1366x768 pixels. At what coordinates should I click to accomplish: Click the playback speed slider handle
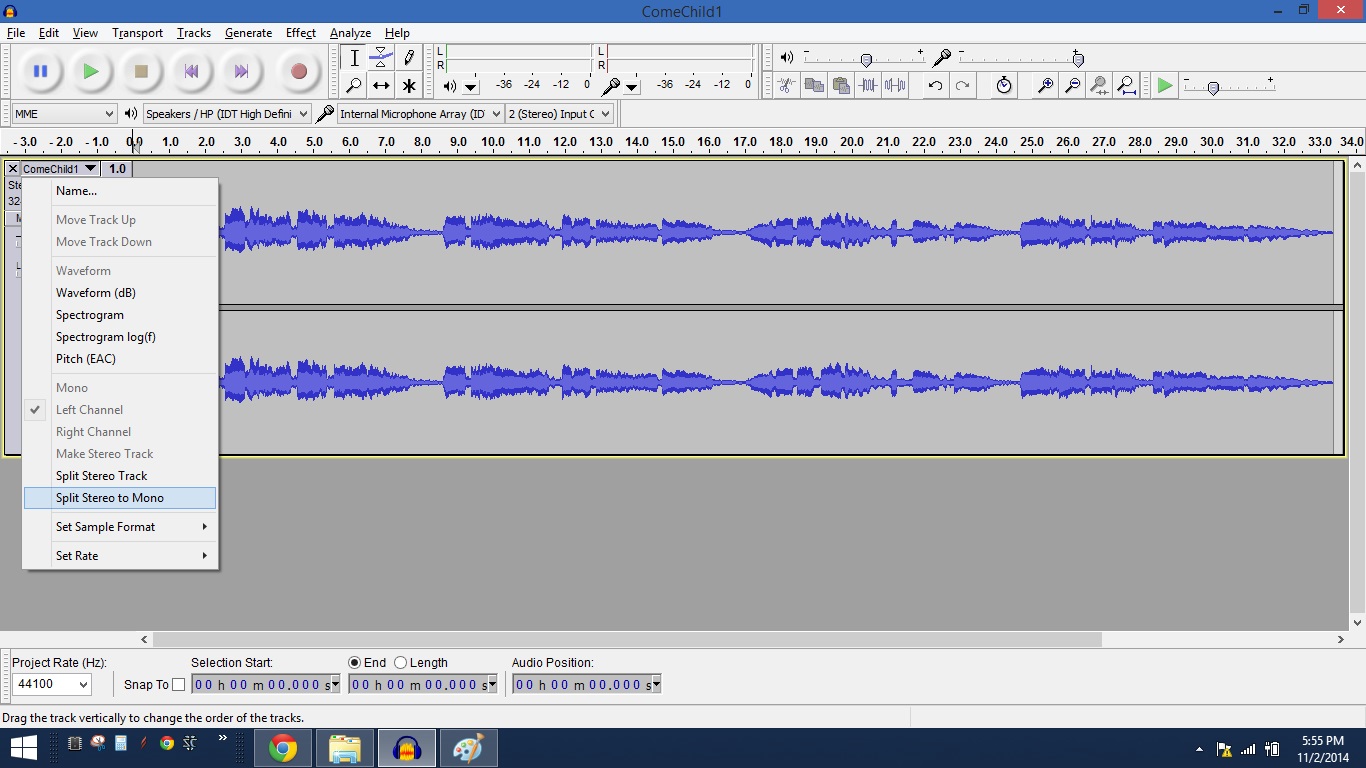pyautogui.click(x=1213, y=88)
